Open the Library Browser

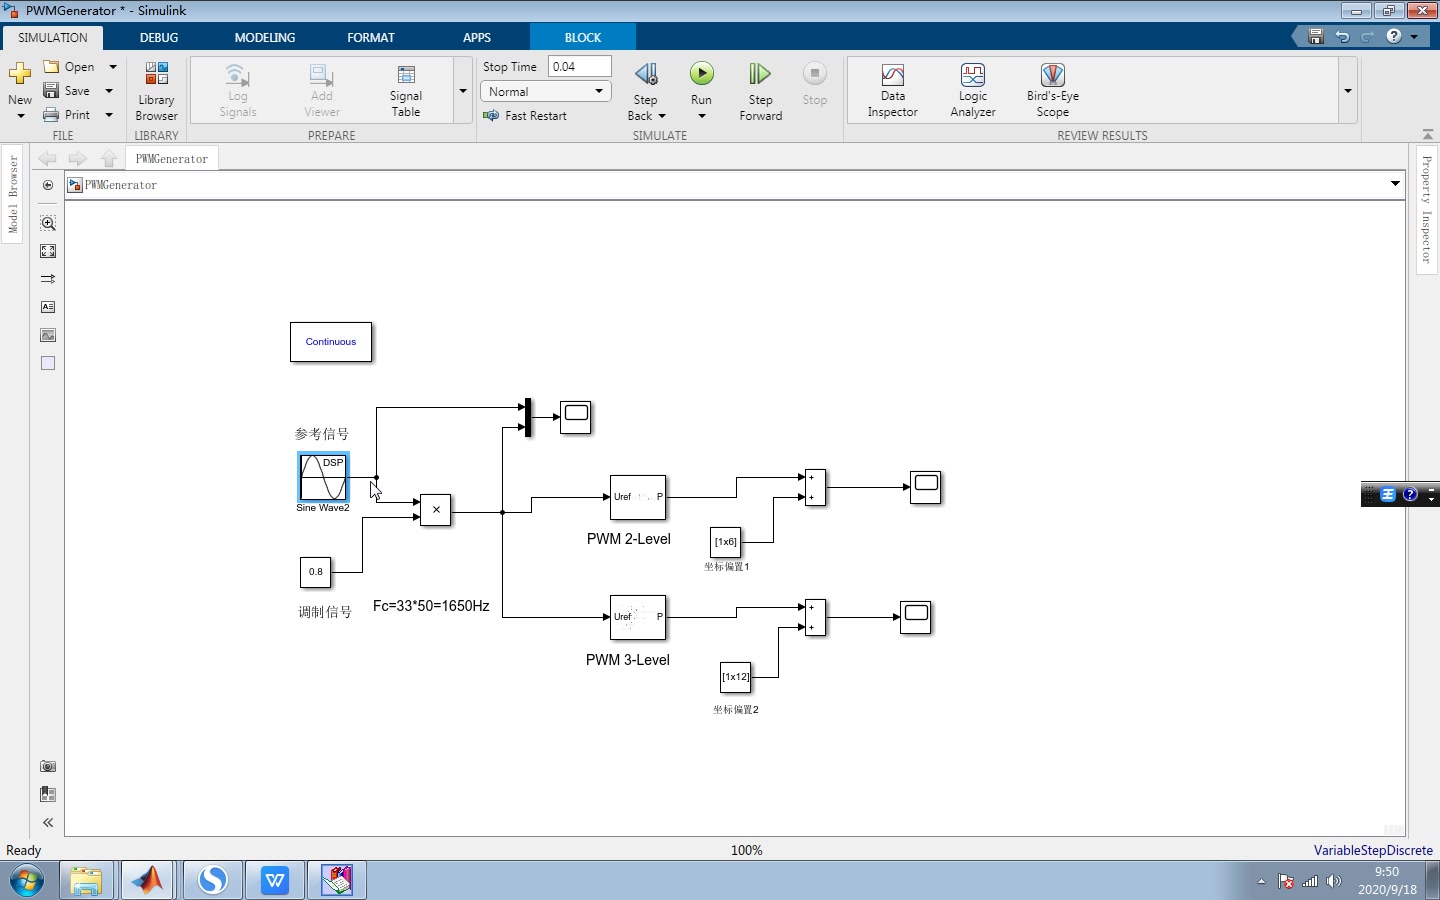pyautogui.click(x=156, y=91)
